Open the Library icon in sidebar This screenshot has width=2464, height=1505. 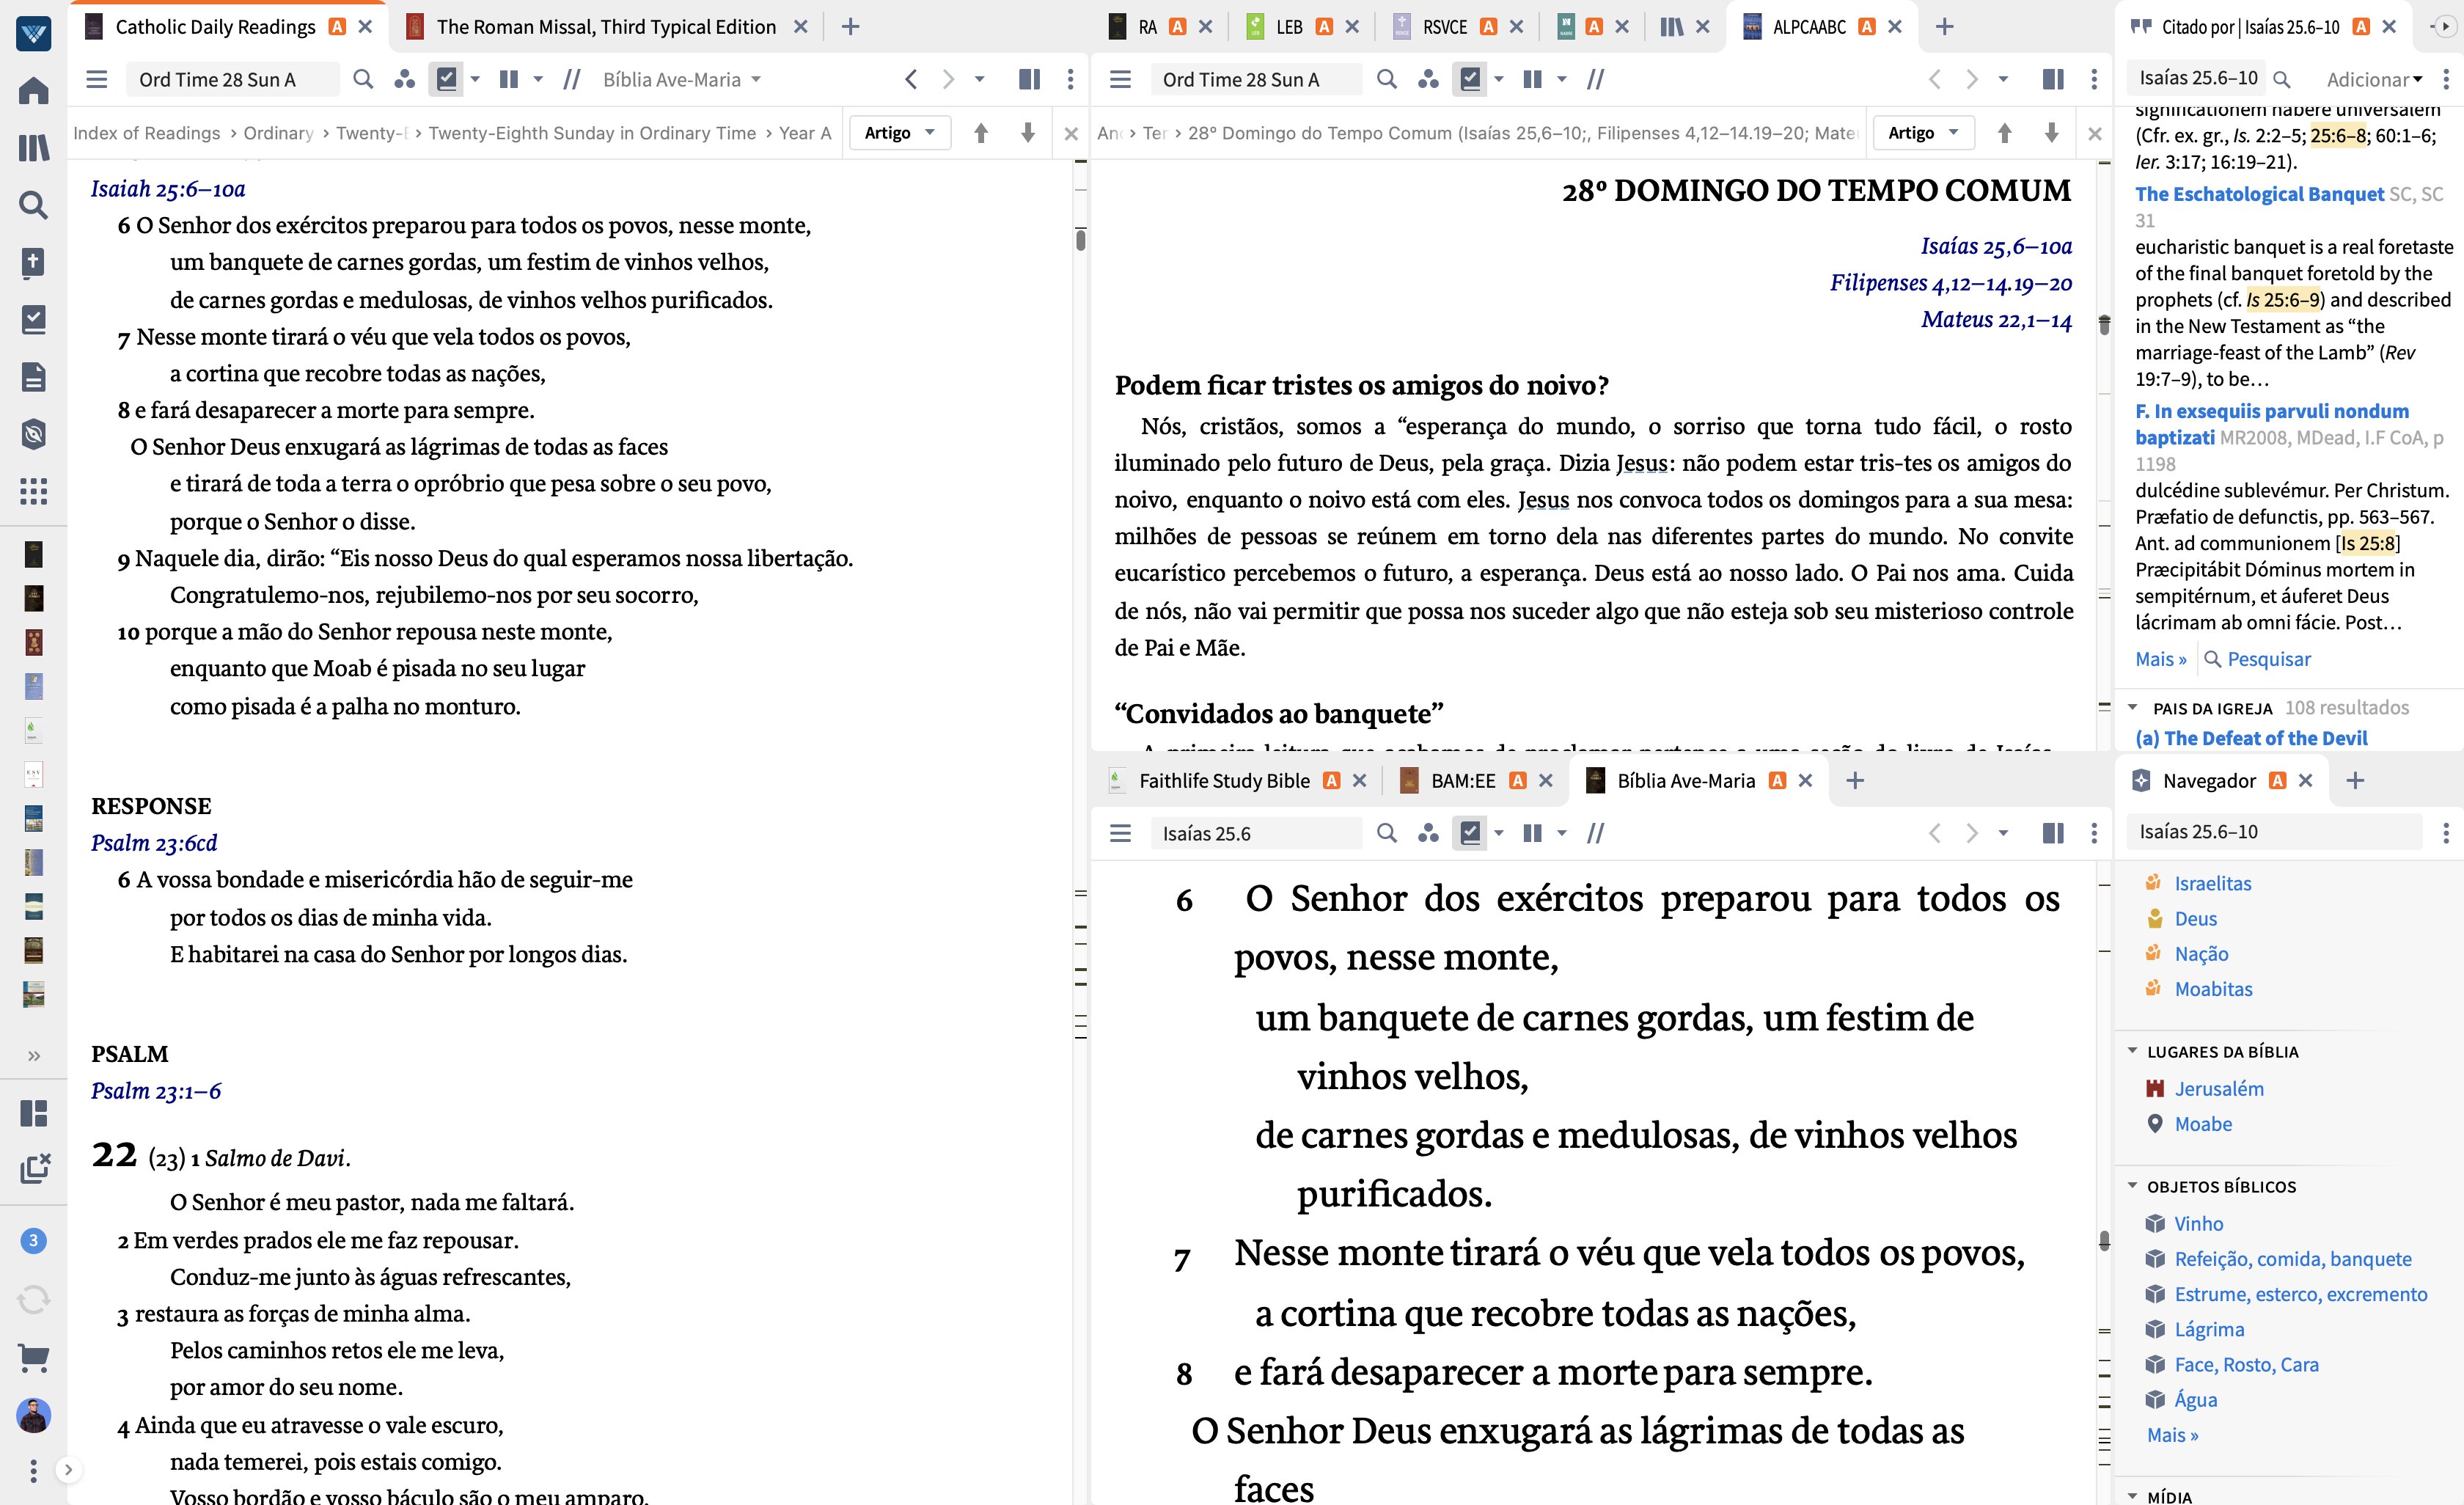33,148
